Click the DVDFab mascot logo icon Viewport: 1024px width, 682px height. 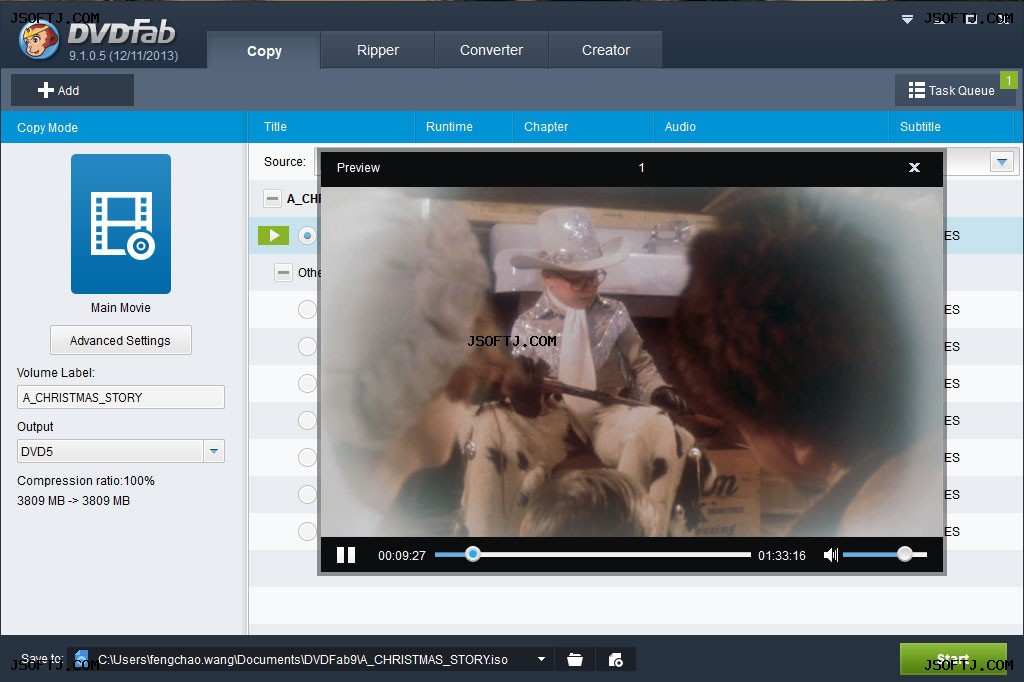click(39, 39)
